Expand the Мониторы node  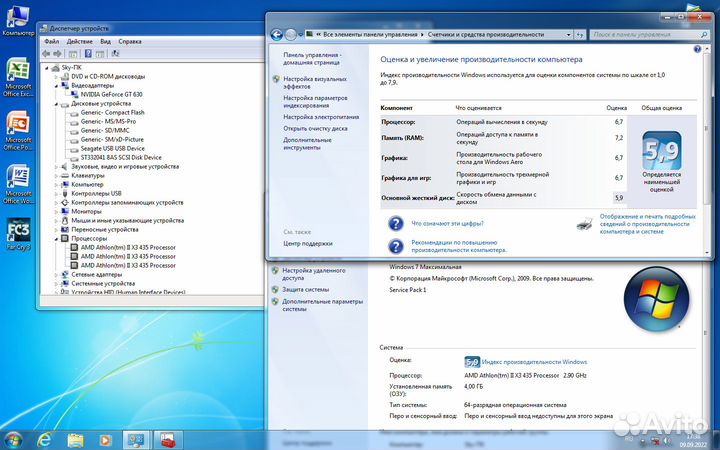pos(56,211)
